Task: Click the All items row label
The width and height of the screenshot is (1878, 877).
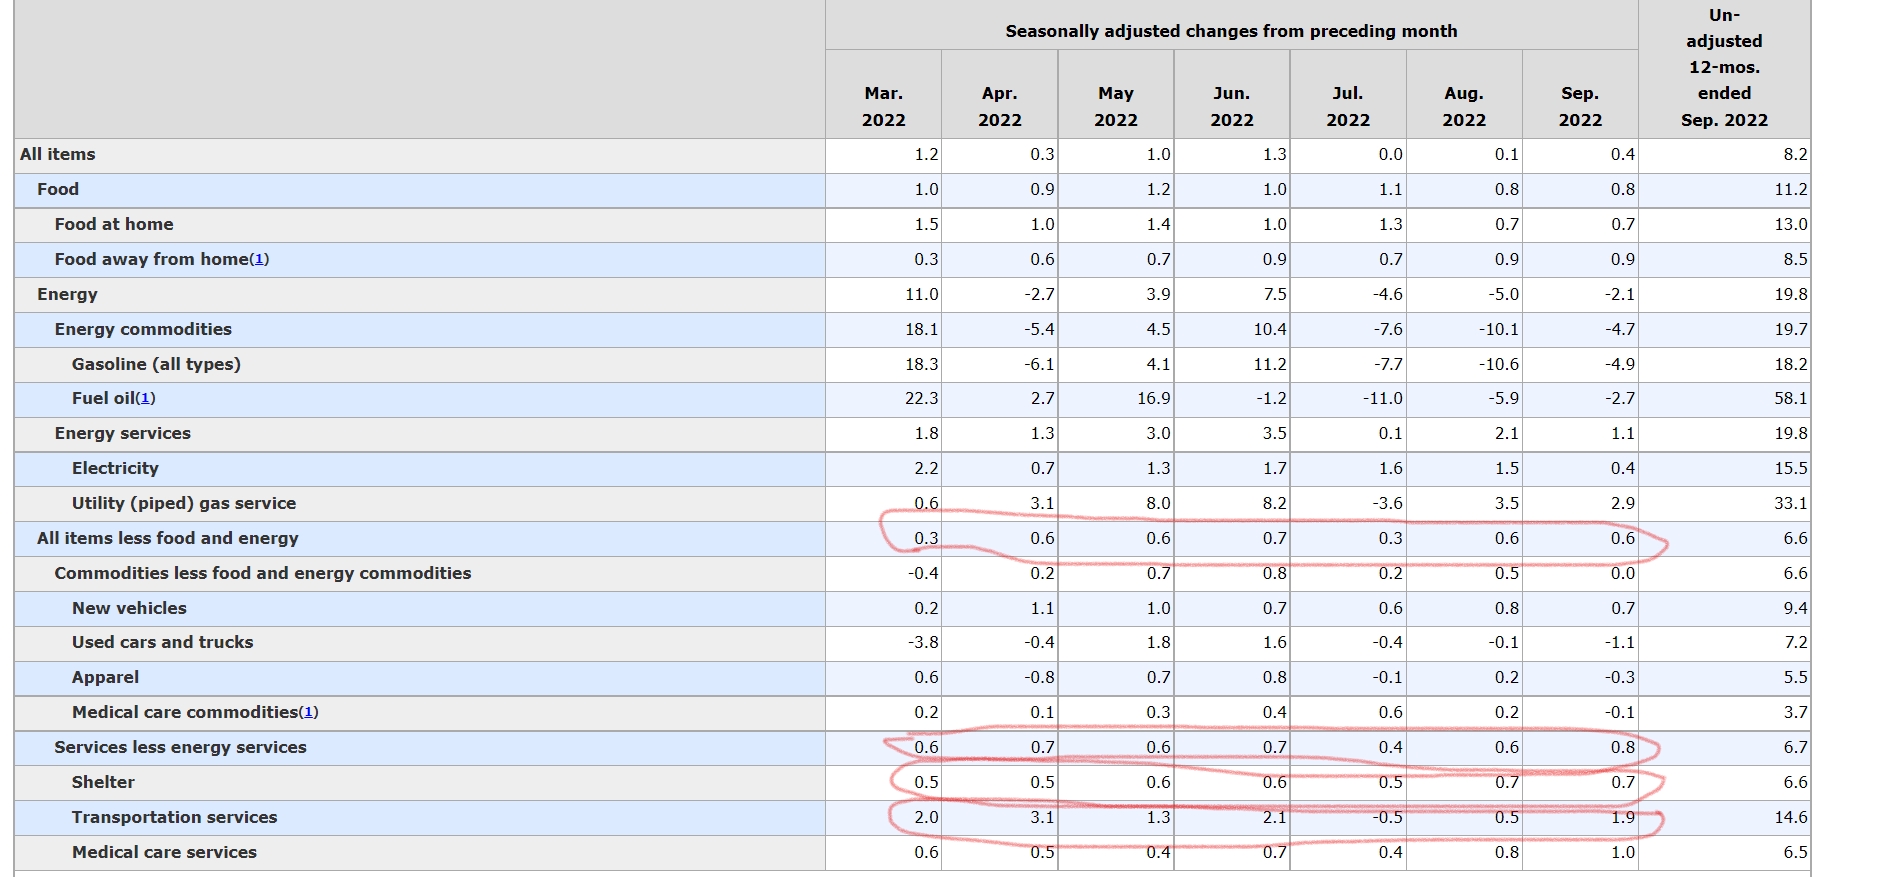Action: (x=58, y=155)
